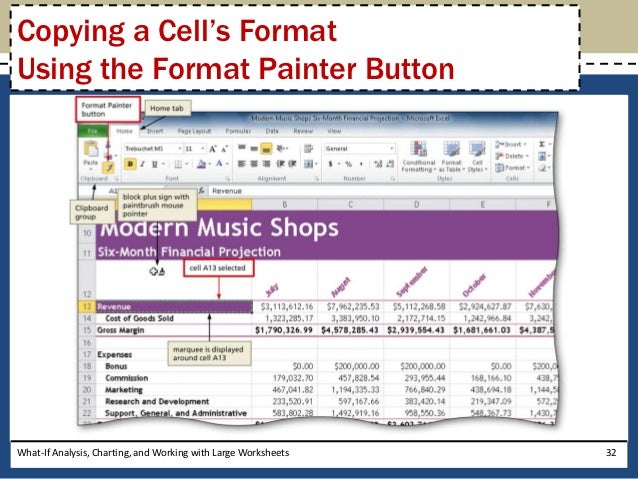Click the Cost of Goods Sold cell

[x=174, y=318]
